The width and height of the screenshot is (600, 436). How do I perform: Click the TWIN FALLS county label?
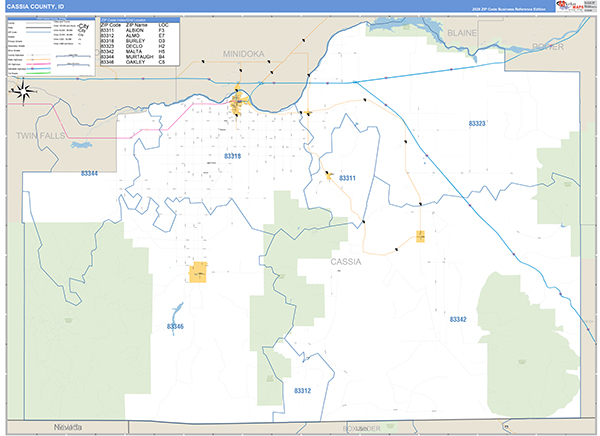(41, 136)
